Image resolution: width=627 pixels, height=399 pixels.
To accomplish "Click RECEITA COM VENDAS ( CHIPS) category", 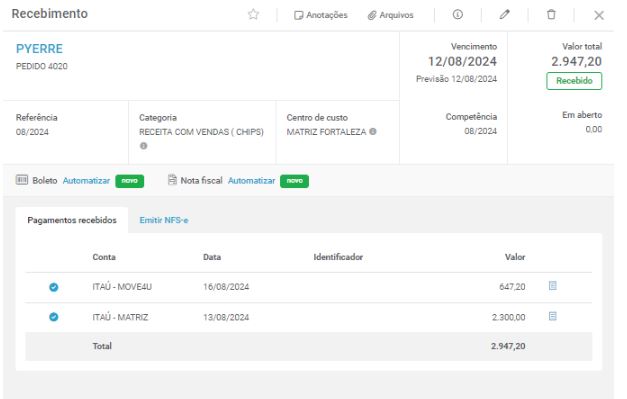I will tap(201, 132).
